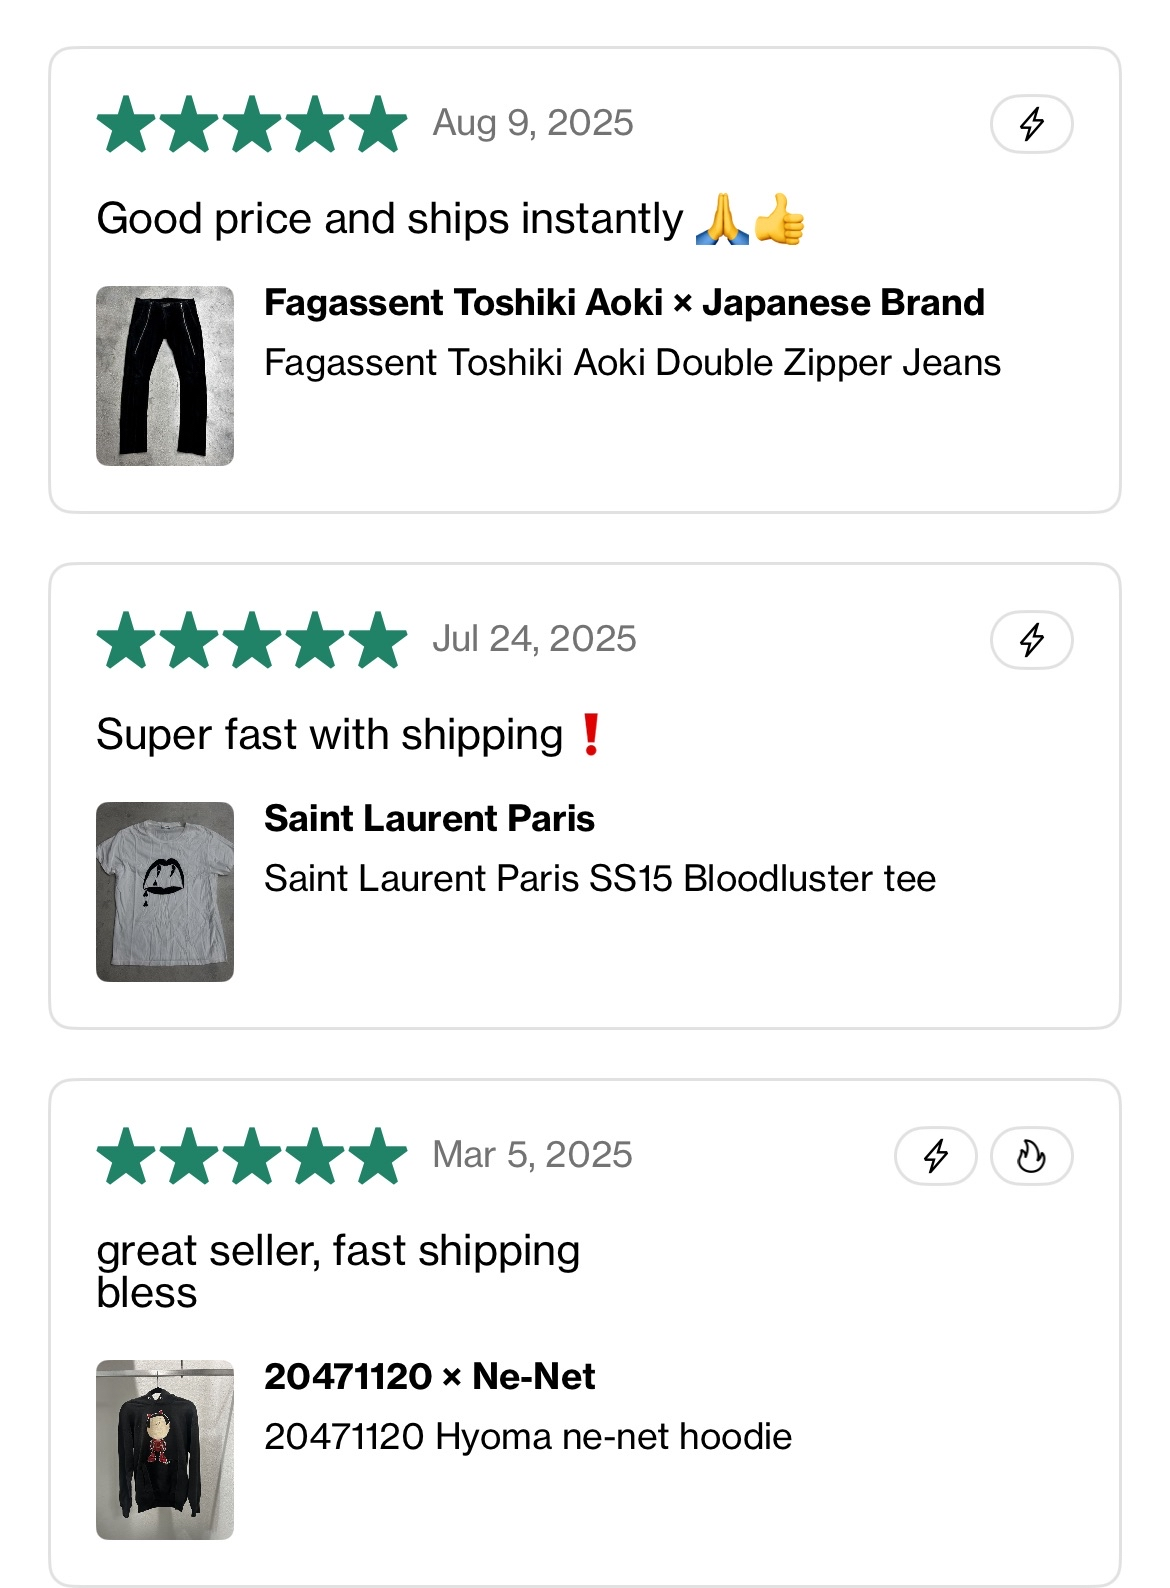The image size is (1170, 1588).
Task: Click the five-star rating on Aug 9 review
Action: pyautogui.click(x=252, y=124)
